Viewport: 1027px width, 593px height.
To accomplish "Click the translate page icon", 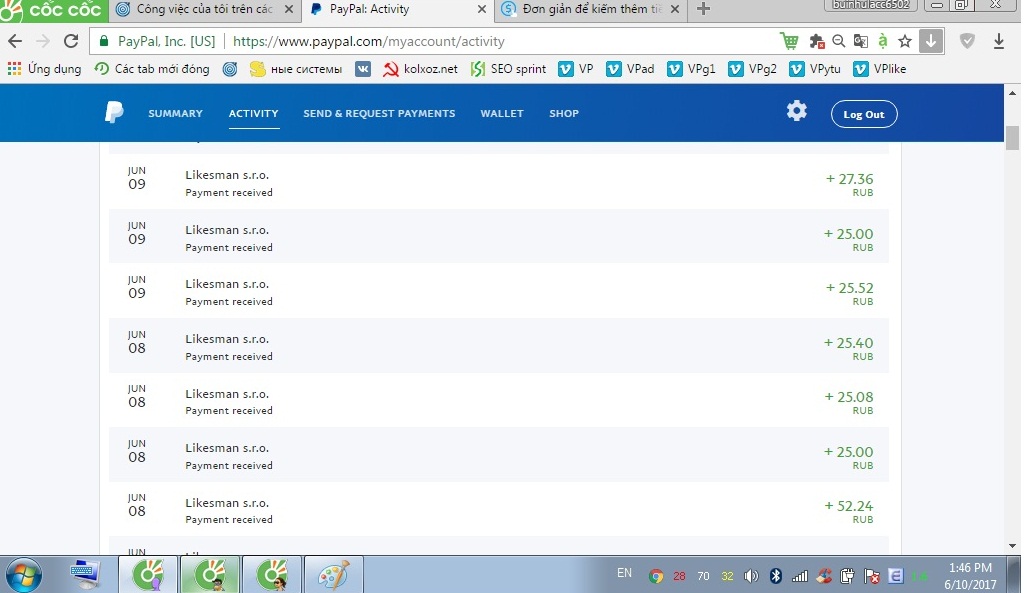I will (861, 41).
